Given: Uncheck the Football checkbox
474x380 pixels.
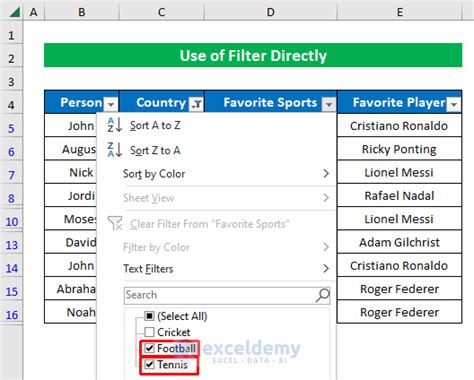Looking at the screenshot, I should [149, 348].
